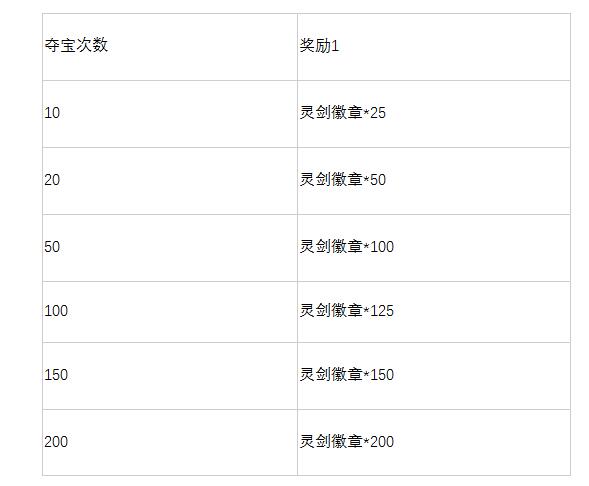The width and height of the screenshot is (589, 486).
Task: Click empty space right of the 10 value
Action: 178,114
